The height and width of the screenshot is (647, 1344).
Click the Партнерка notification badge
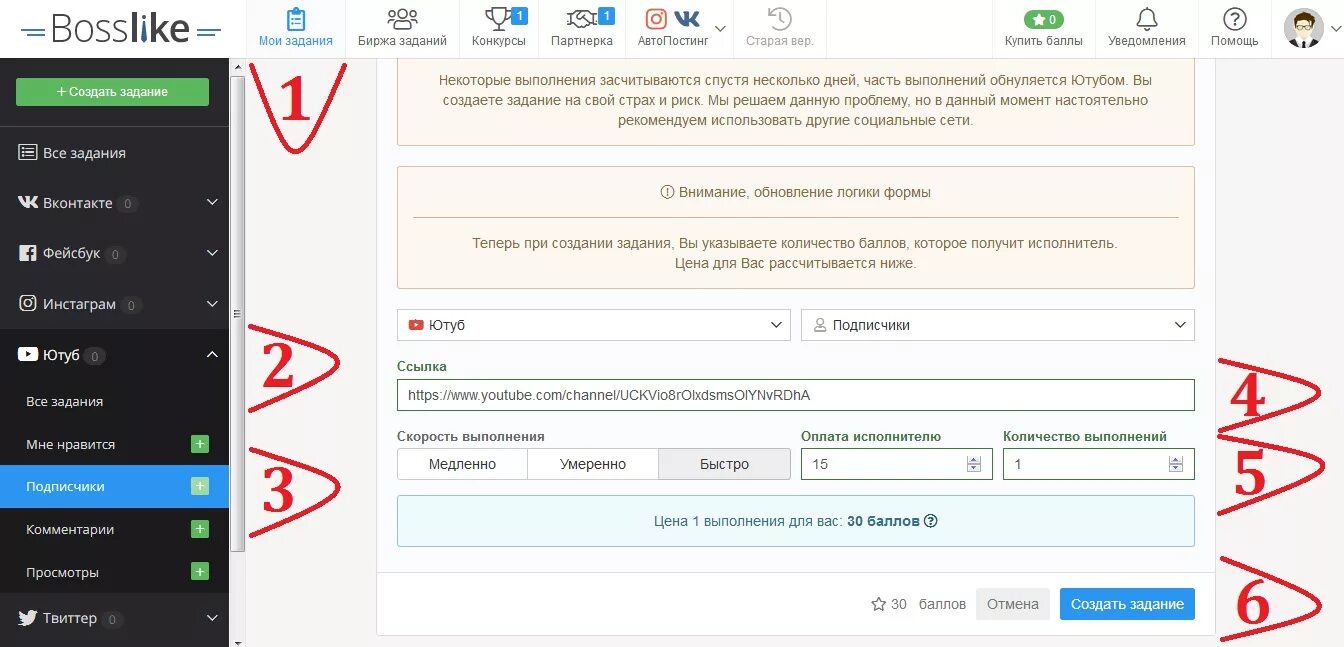[x=606, y=16]
